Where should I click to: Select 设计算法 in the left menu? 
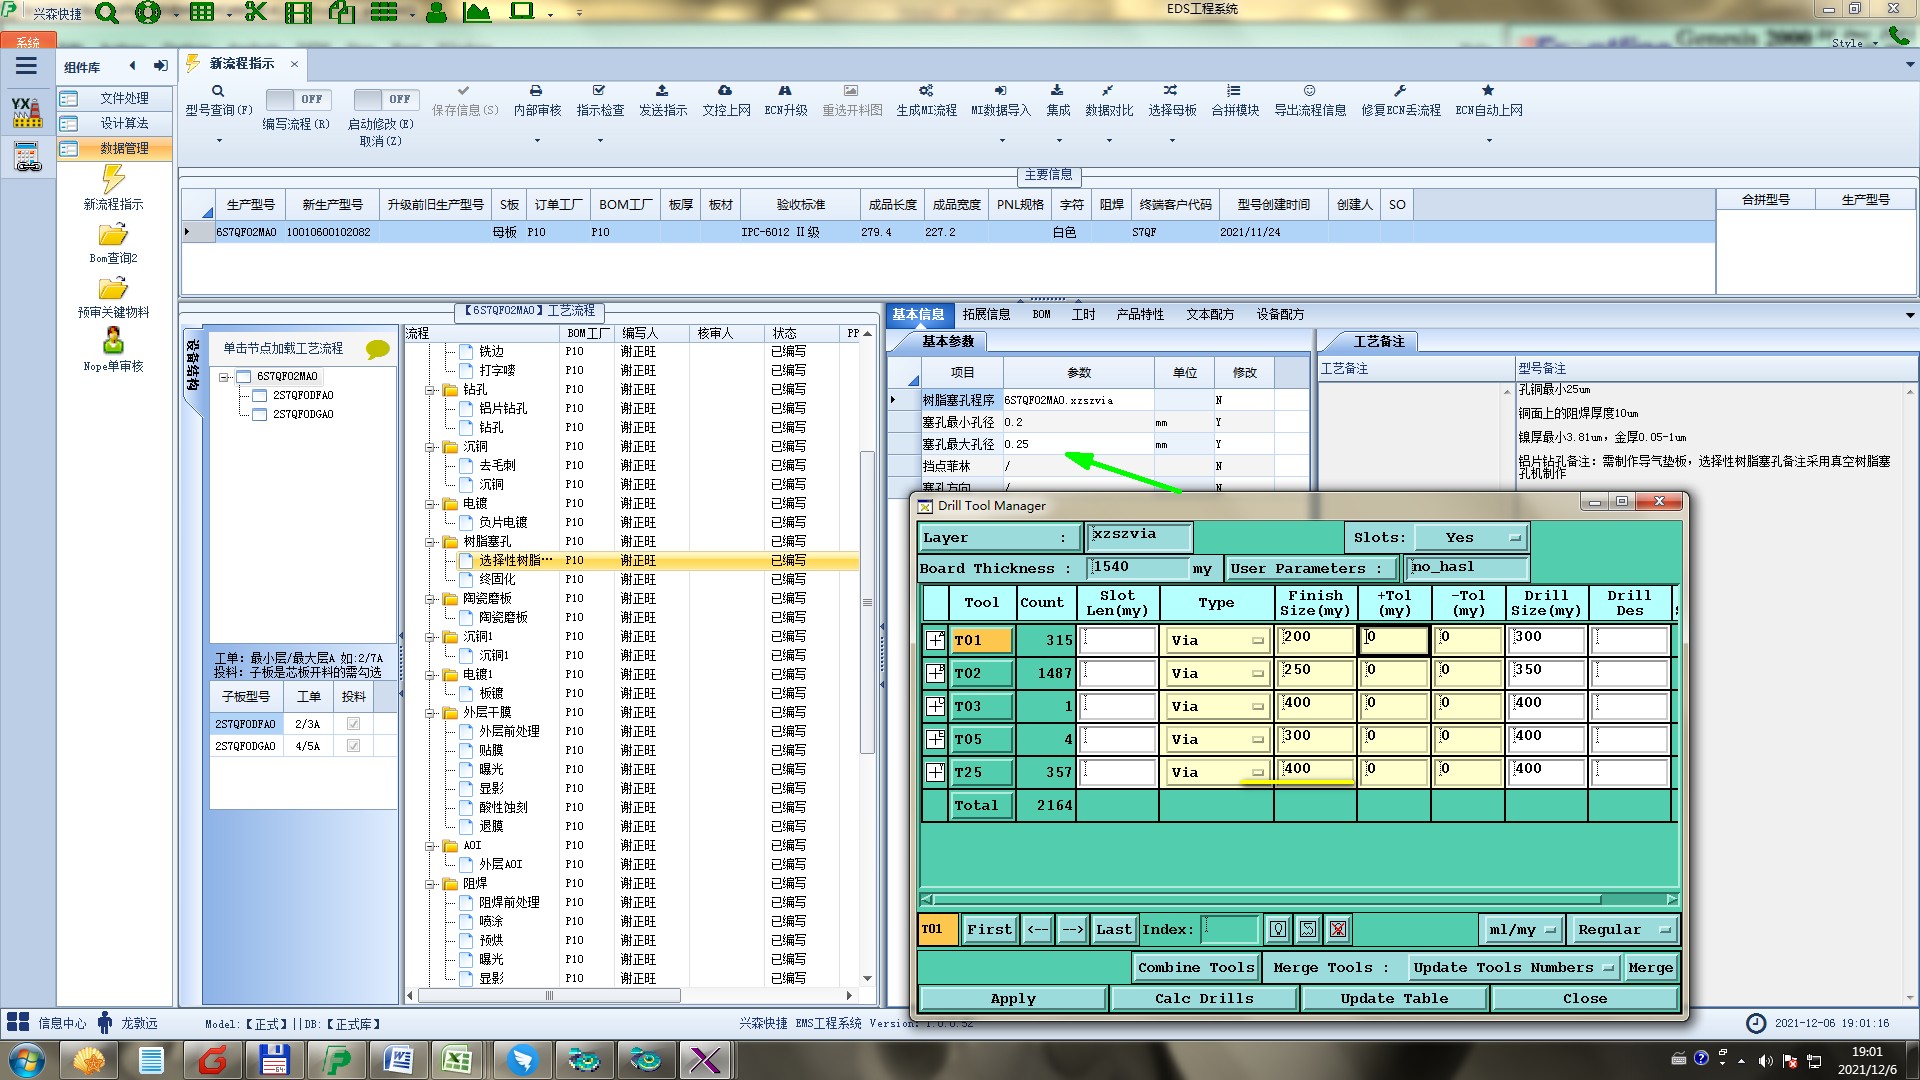(x=124, y=123)
